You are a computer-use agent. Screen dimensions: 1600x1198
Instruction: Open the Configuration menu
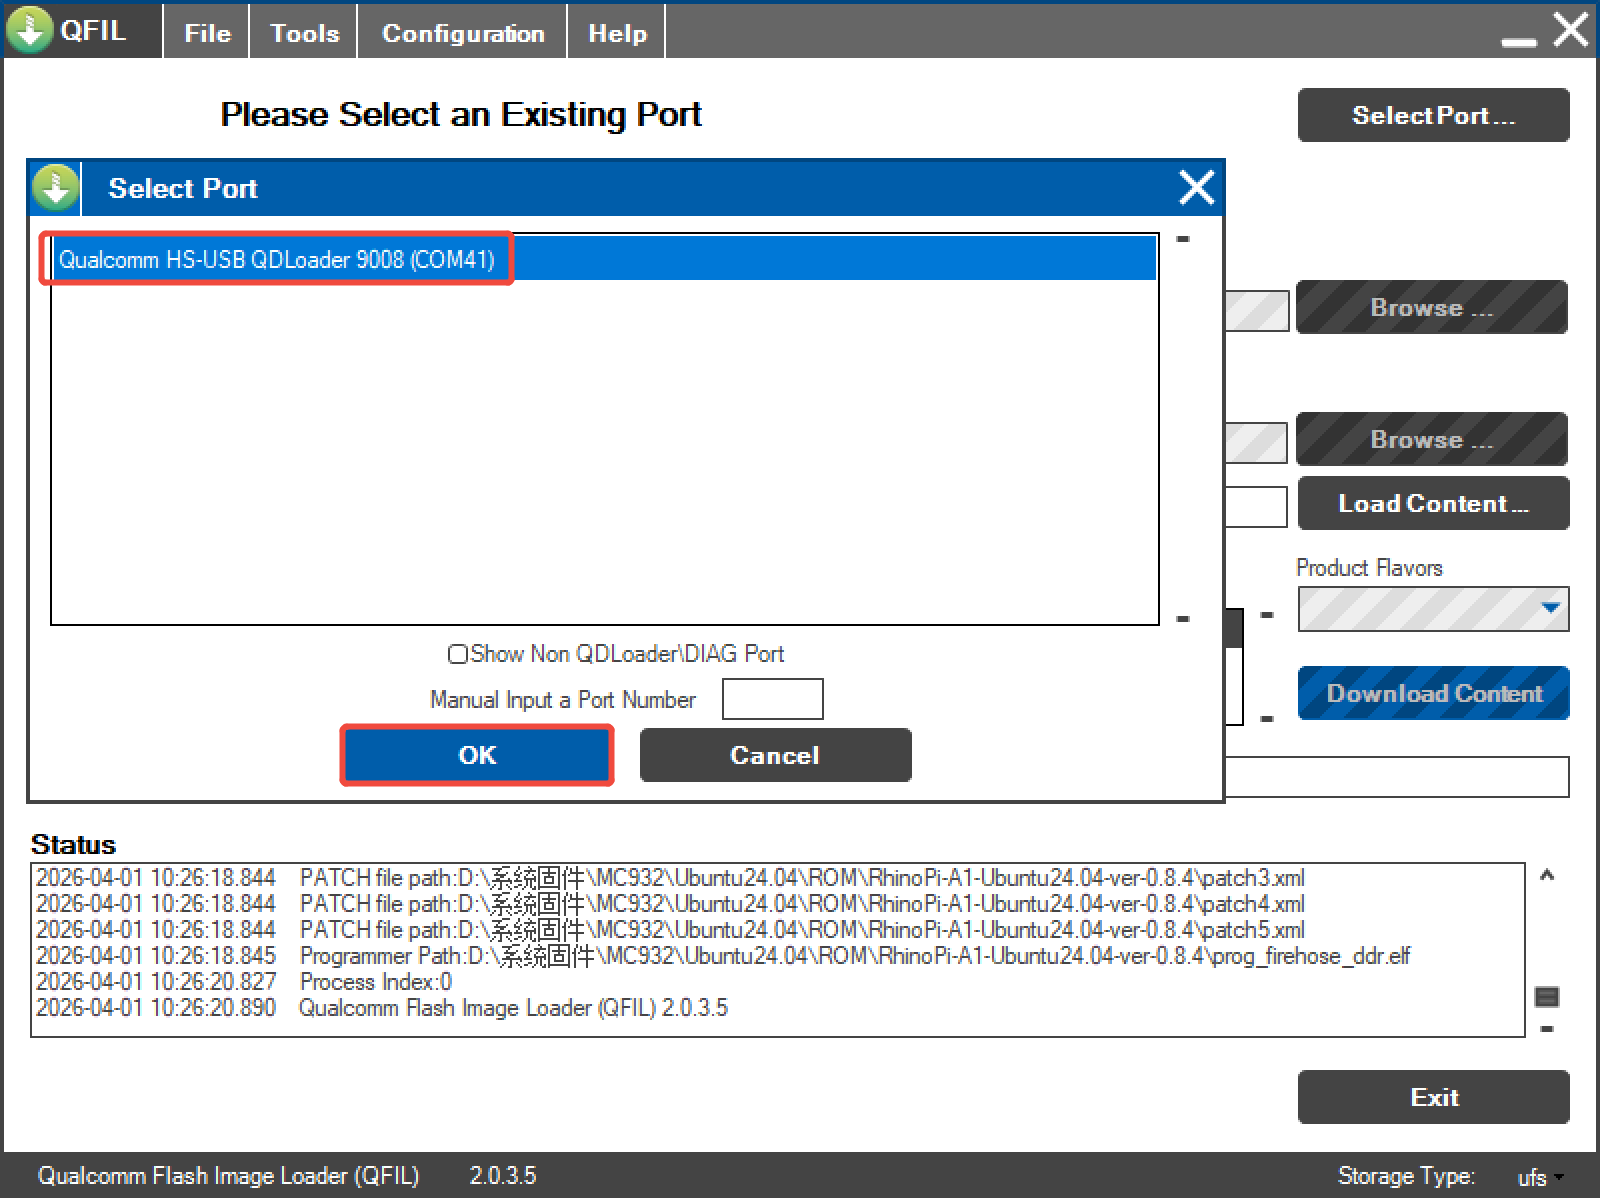463,33
